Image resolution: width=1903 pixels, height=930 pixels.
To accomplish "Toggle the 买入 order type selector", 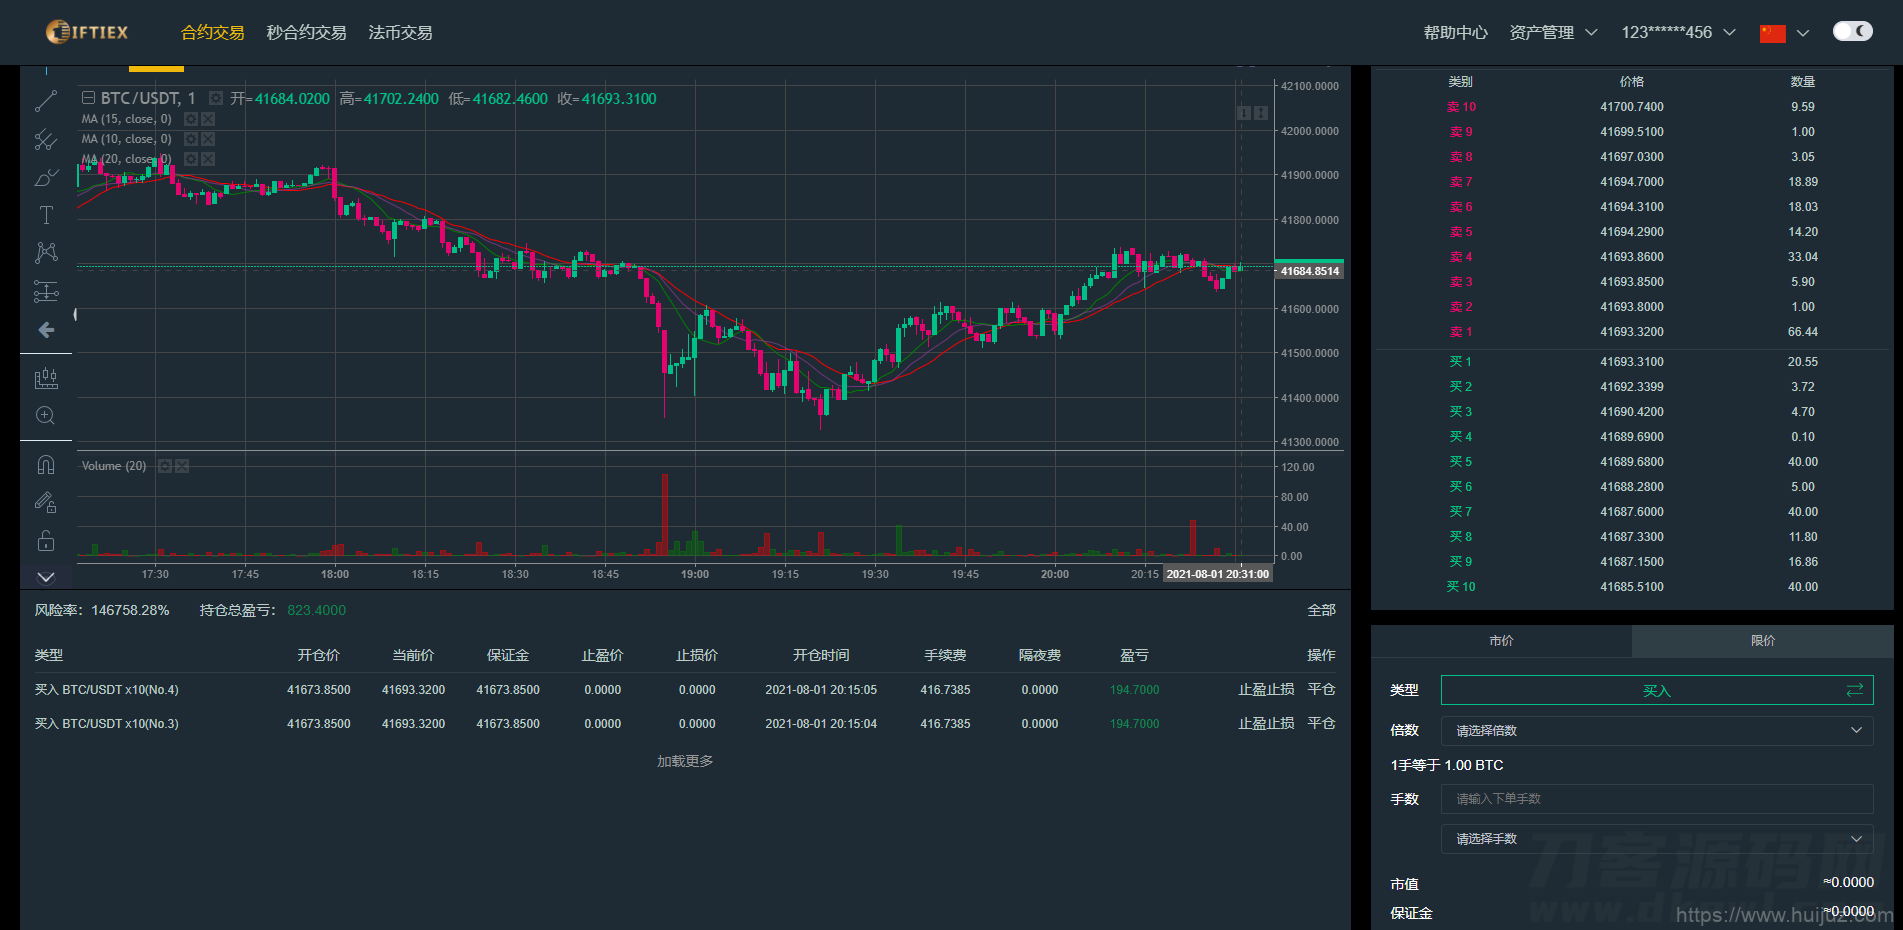I will [1657, 690].
